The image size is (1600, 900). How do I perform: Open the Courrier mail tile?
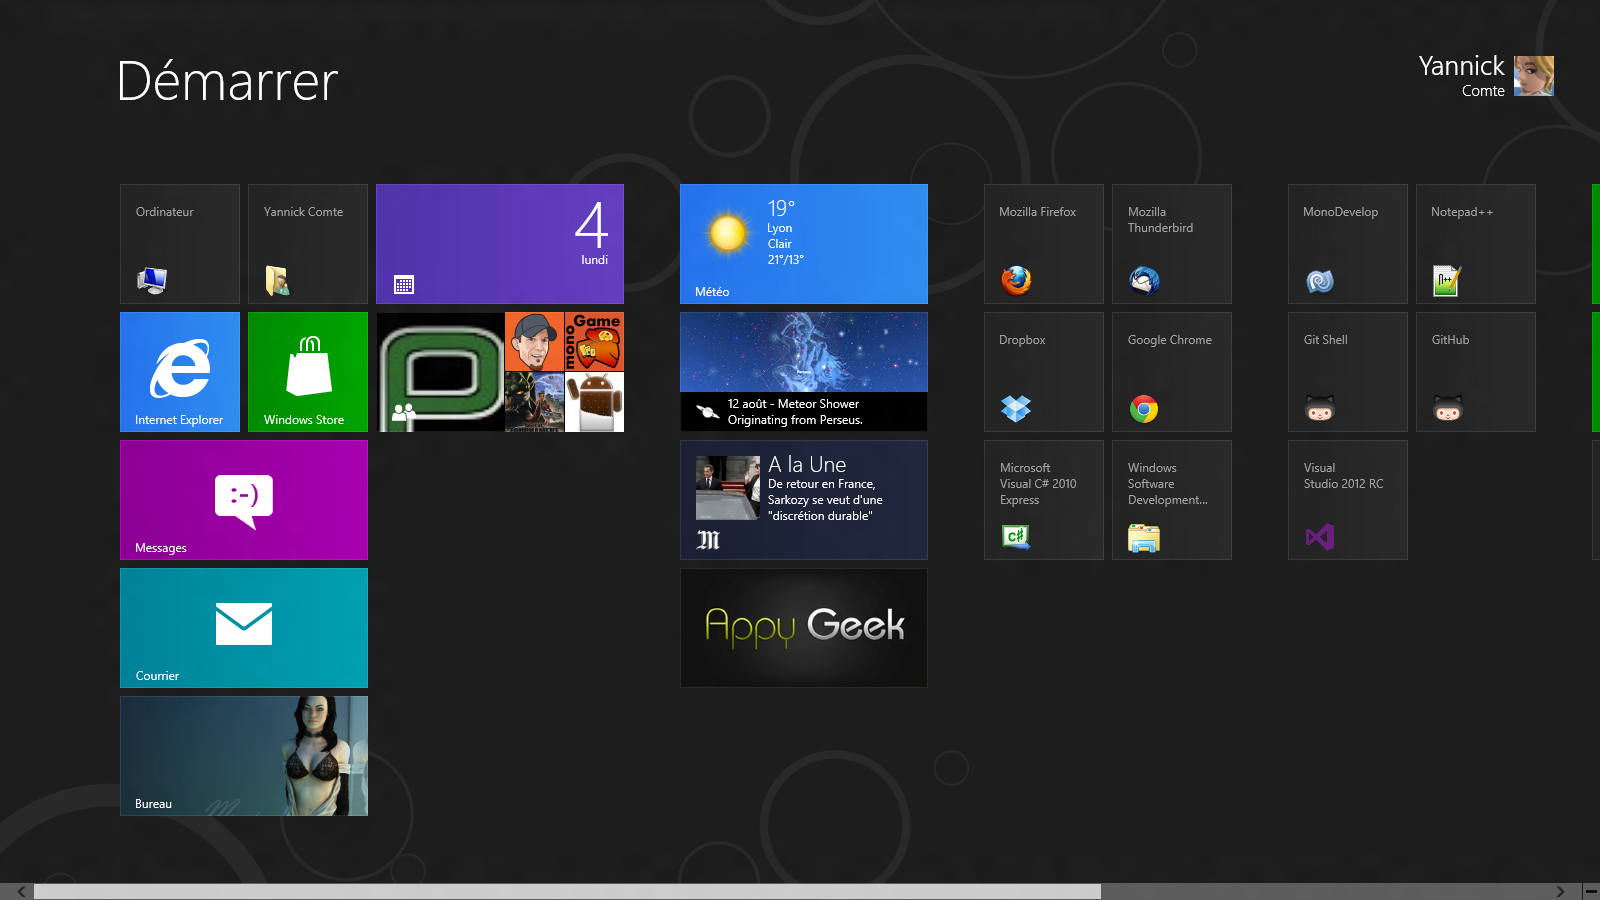tap(244, 628)
